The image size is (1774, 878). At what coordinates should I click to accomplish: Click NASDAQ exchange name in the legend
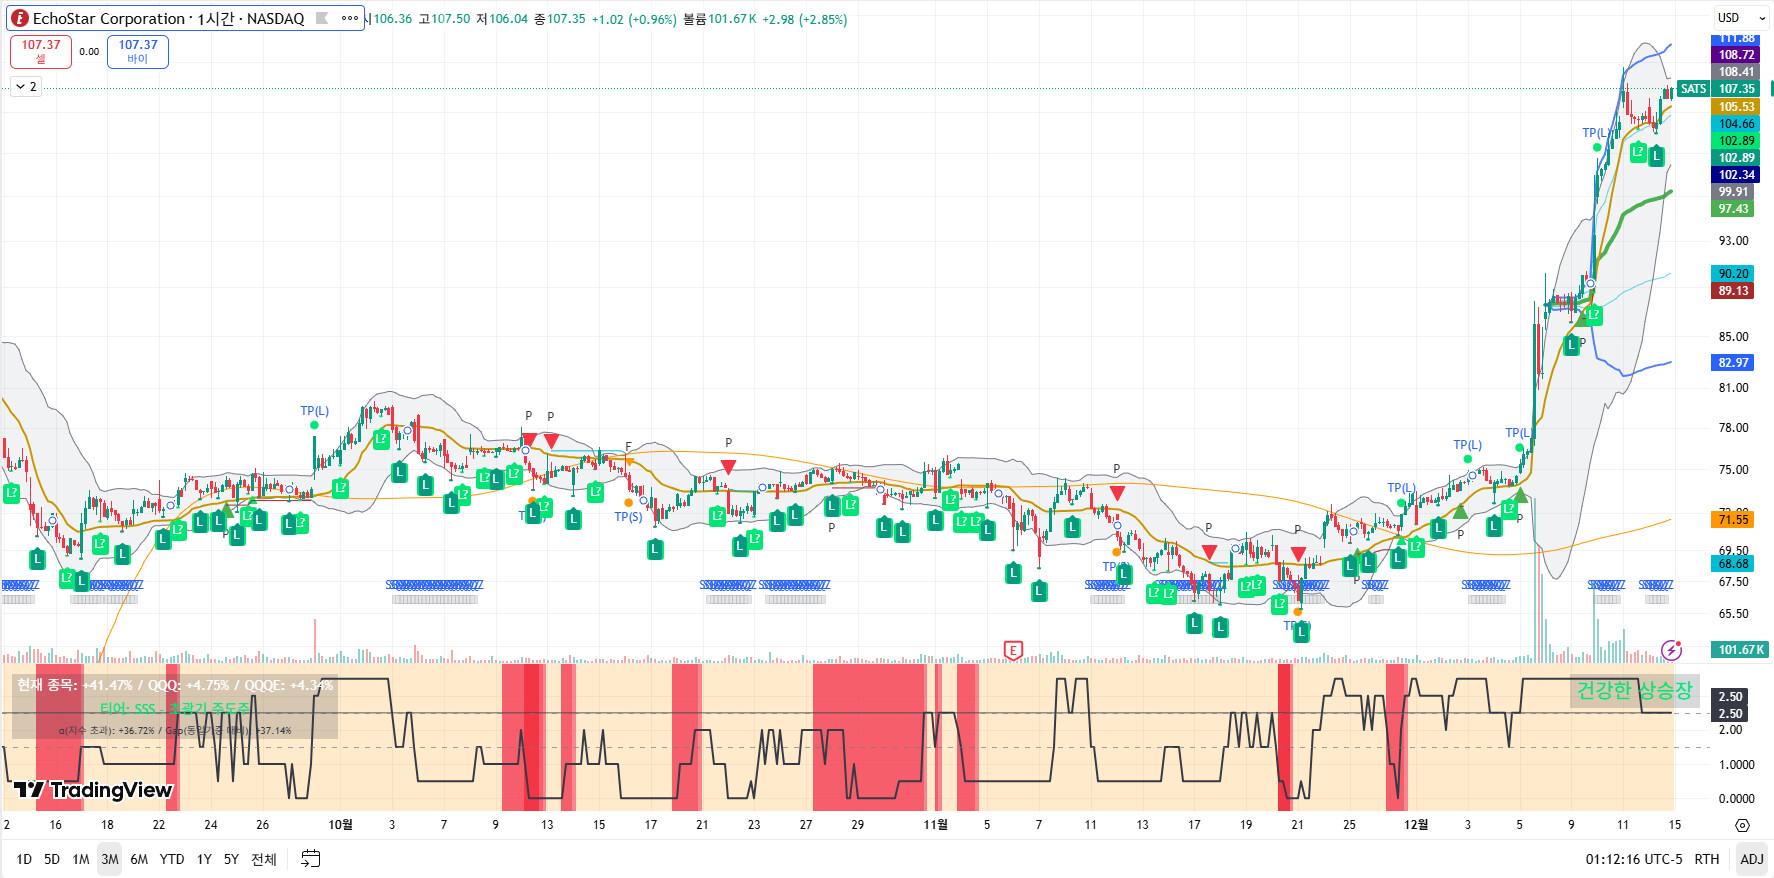tap(275, 18)
